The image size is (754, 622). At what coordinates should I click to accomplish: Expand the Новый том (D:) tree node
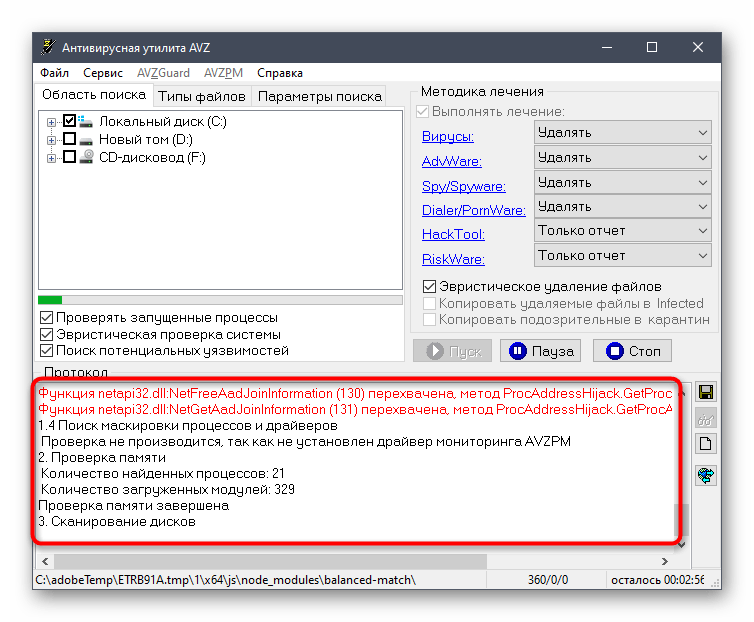tap(51, 140)
